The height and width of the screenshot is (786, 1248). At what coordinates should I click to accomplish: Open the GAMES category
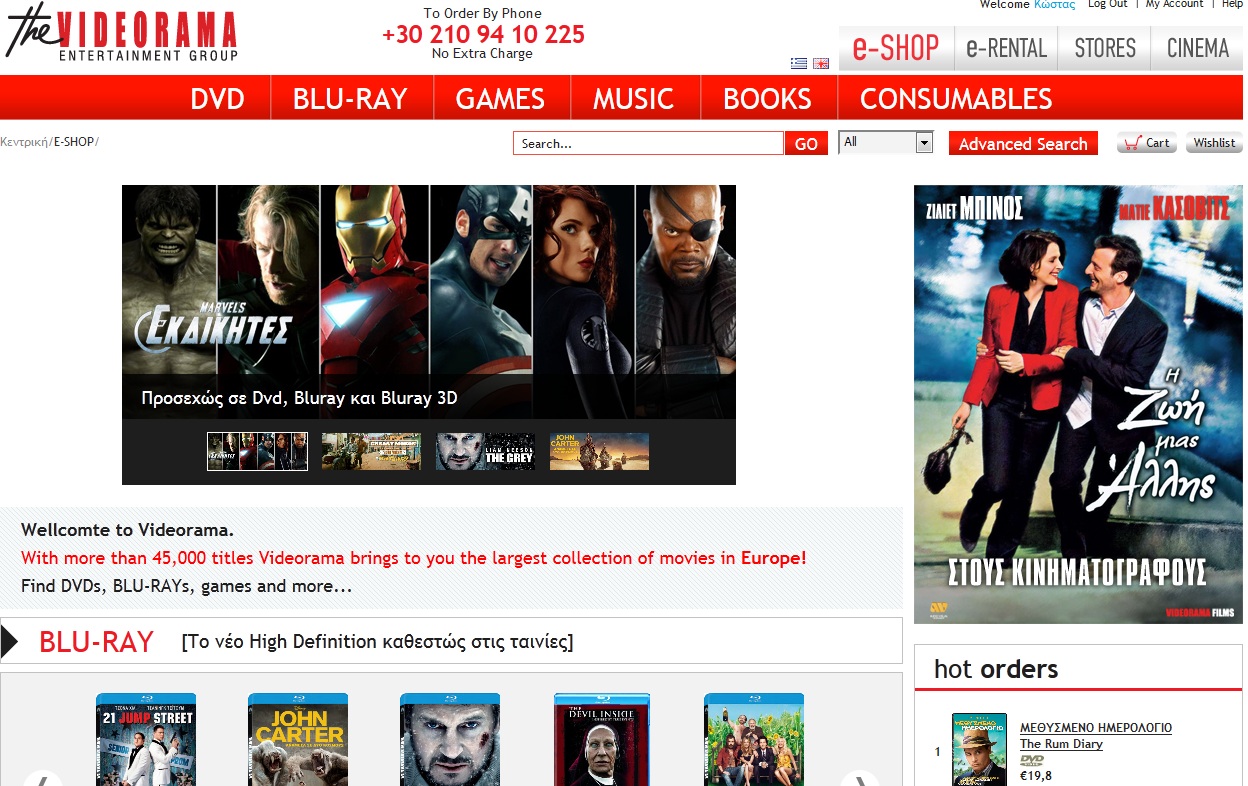pyautogui.click(x=500, y=98)
